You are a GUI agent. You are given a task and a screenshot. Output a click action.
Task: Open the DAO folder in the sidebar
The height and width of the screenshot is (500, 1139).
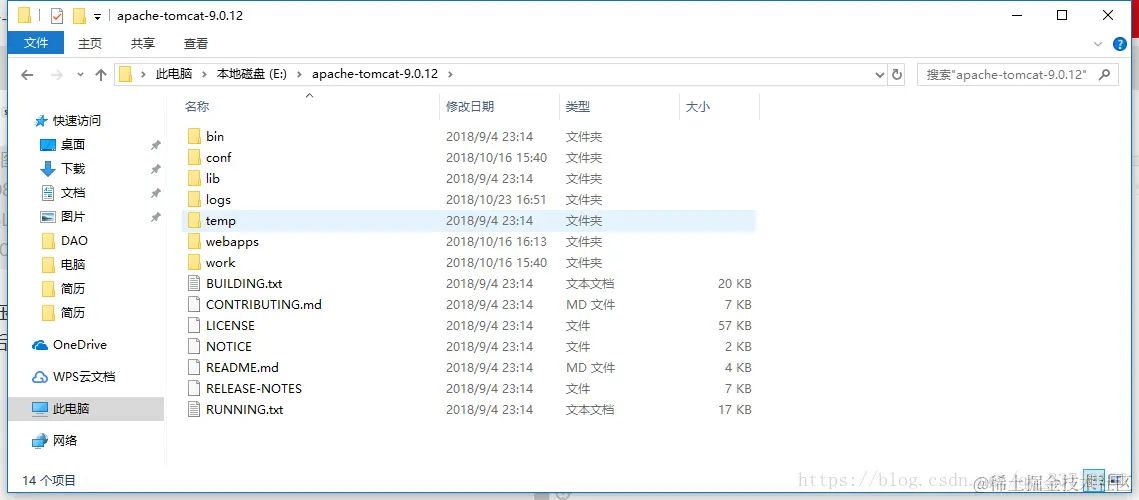[x=74, y=241]
